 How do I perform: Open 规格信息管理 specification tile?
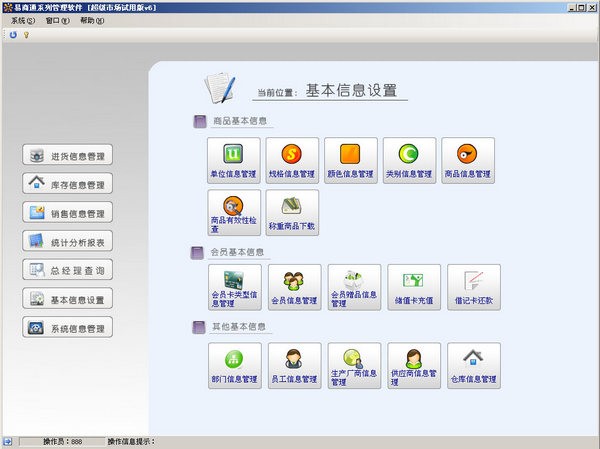tap(292, 160)
